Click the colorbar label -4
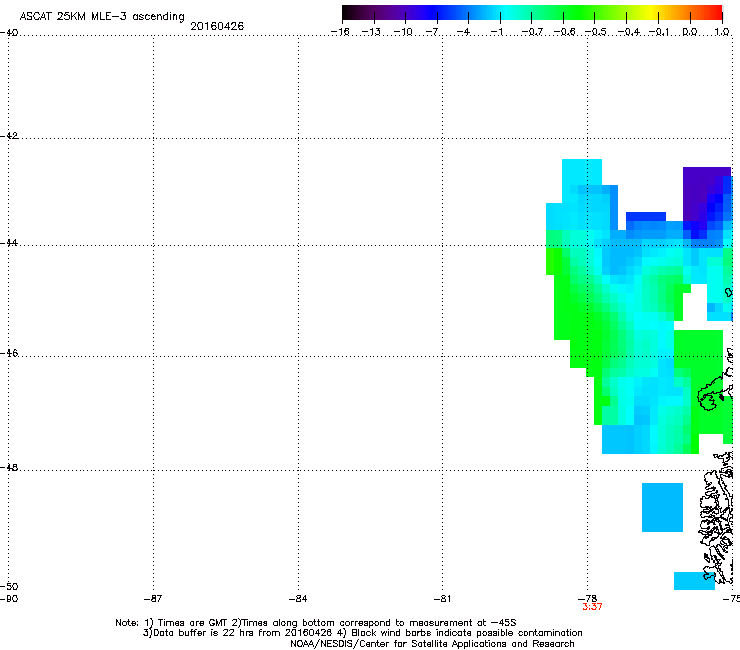 coord(464,32)
